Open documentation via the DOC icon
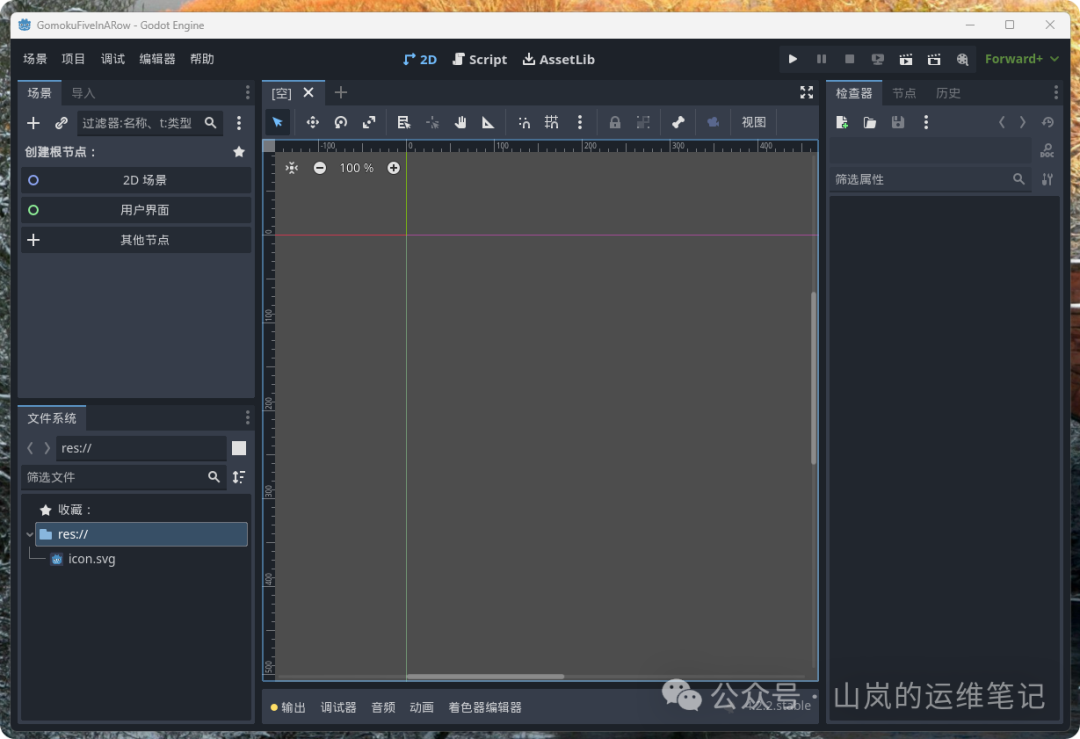 [x=1047, y=151]
